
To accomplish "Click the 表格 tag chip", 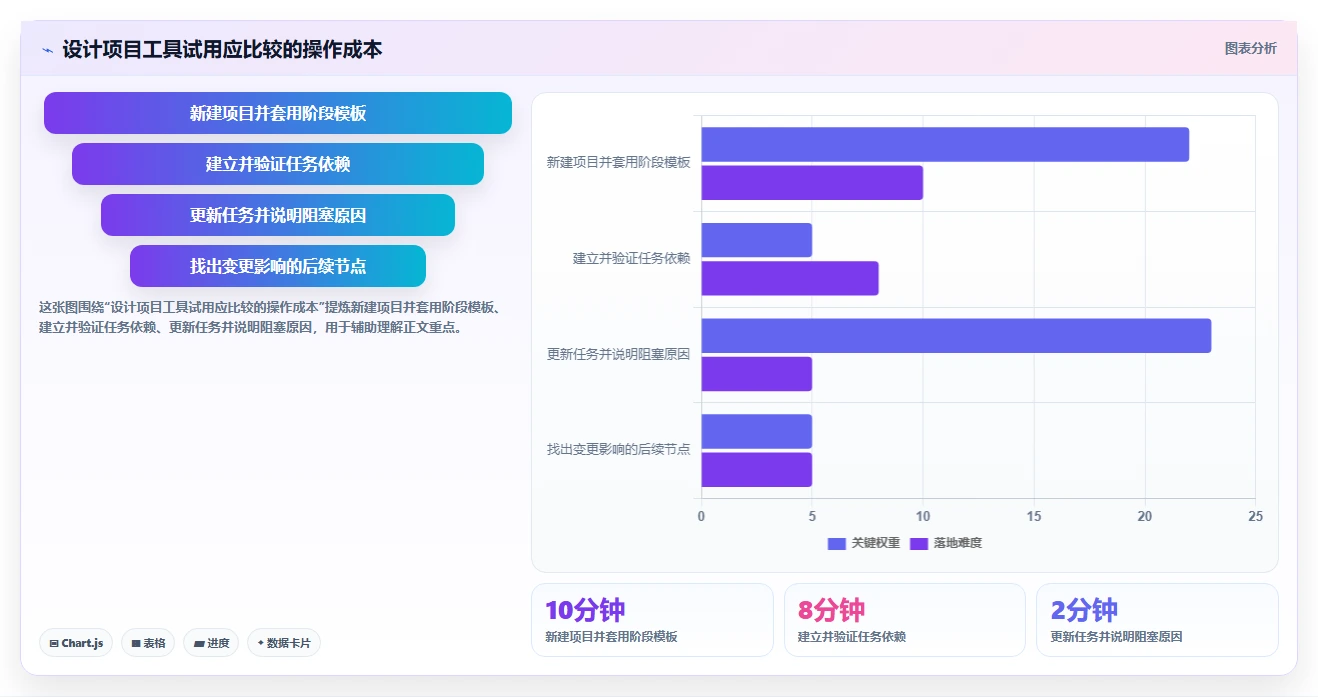I will 148,643.
